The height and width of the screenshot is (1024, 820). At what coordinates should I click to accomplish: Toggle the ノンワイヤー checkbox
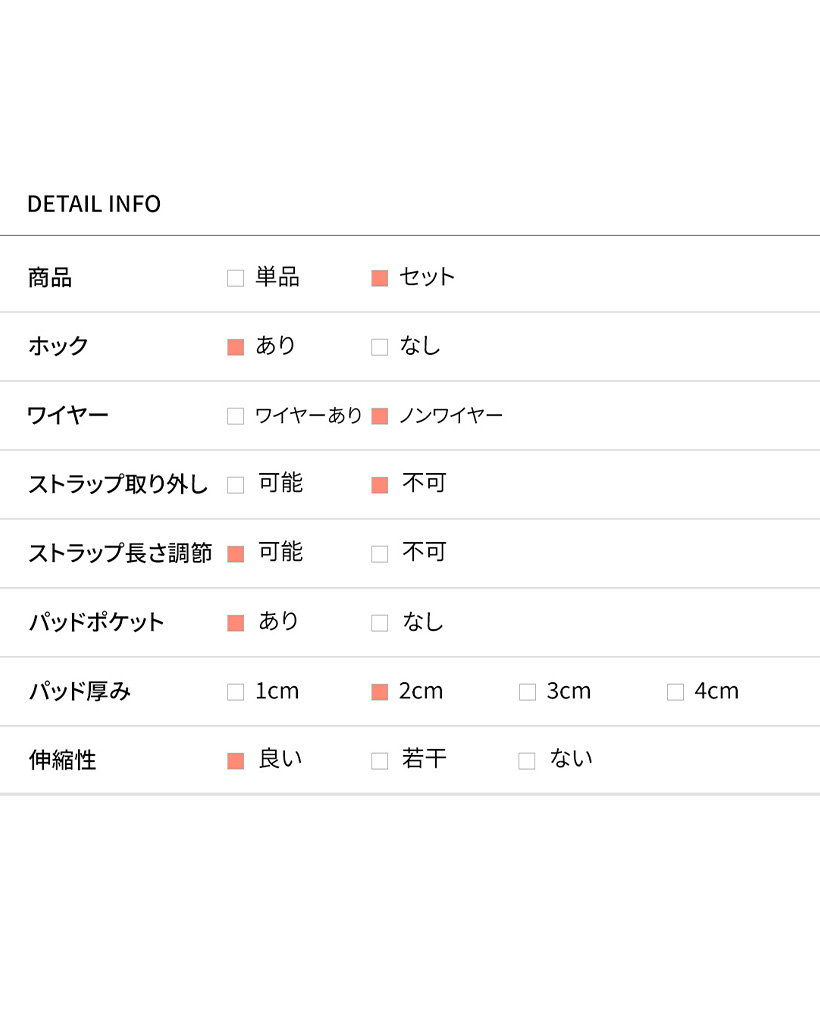click(379, 416)
